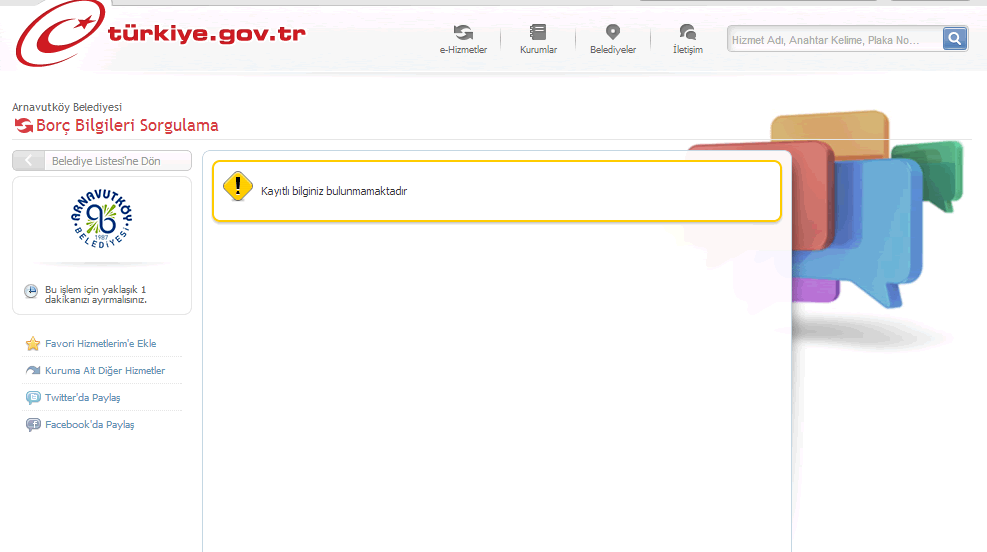This screenshot has width=987, height=552.
Task: Open the Arnavutköy Belediyesi breadcrumb link
Action: (67, 106)
